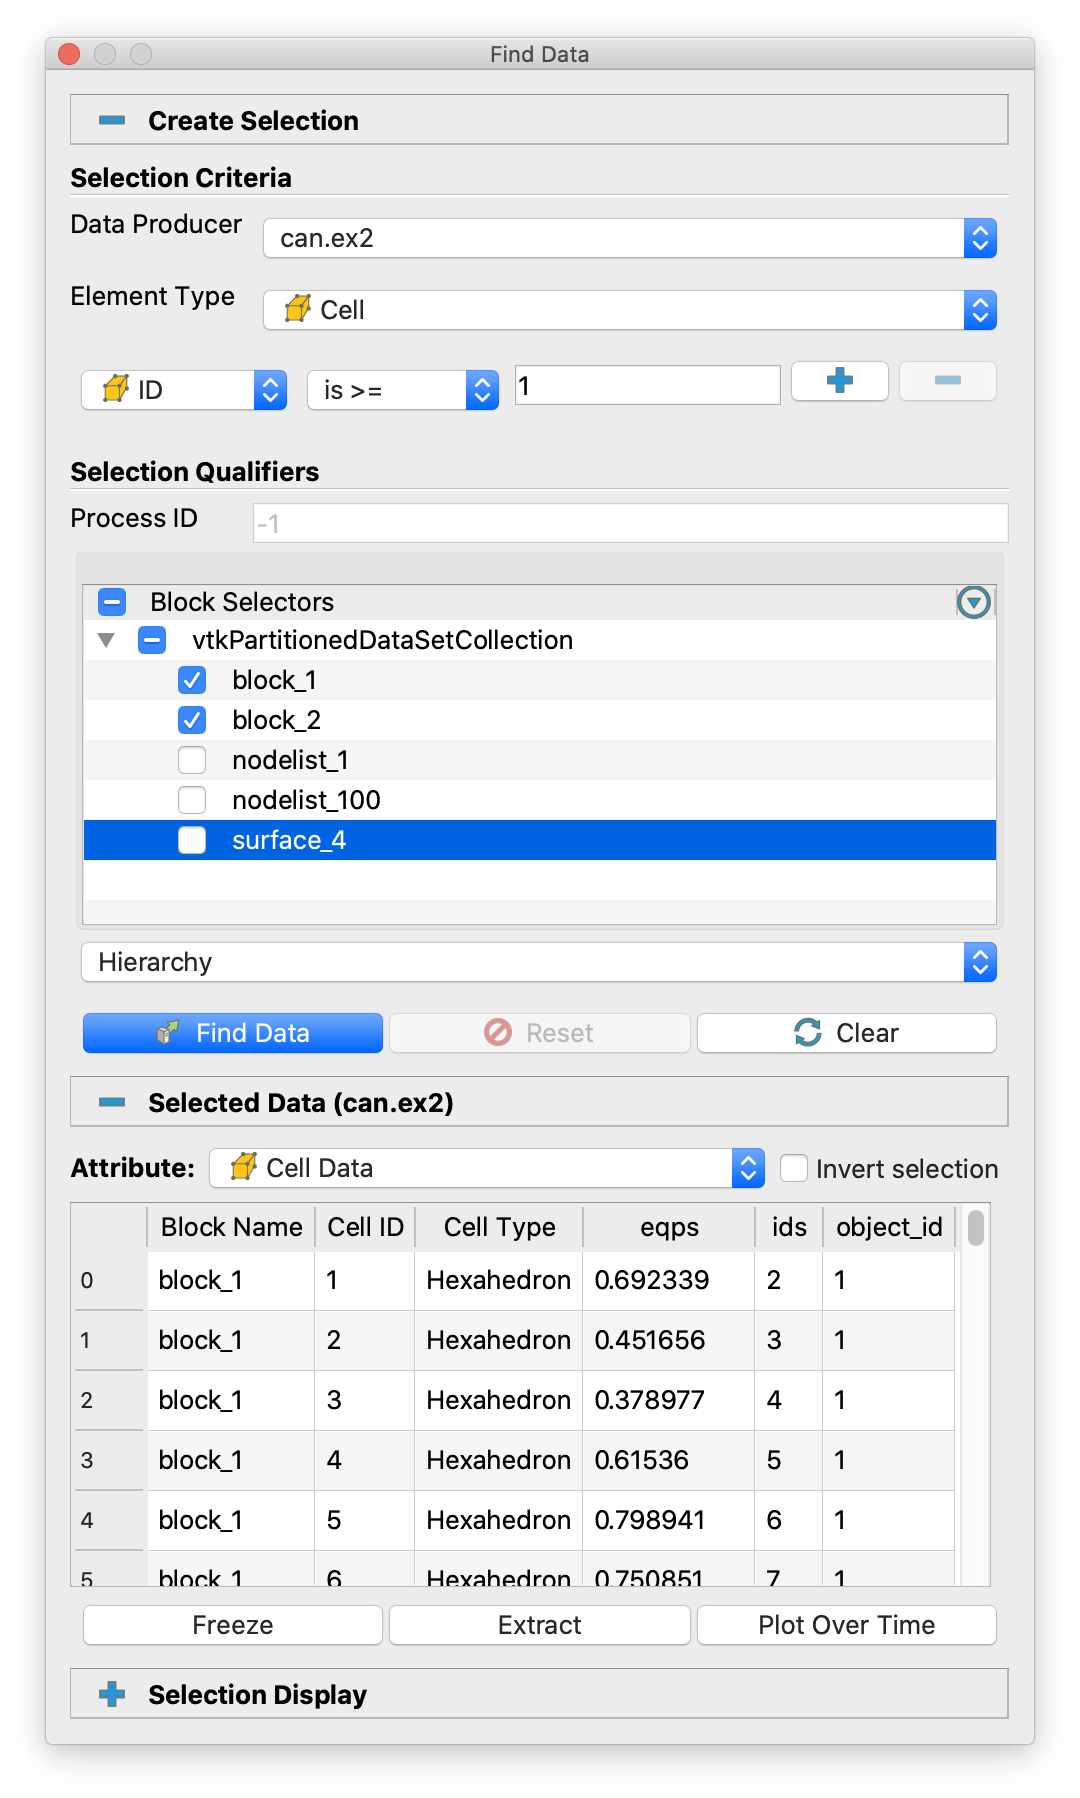
Task: Uncheck the block_1 checkbox
Action: (x=192, y=680)
